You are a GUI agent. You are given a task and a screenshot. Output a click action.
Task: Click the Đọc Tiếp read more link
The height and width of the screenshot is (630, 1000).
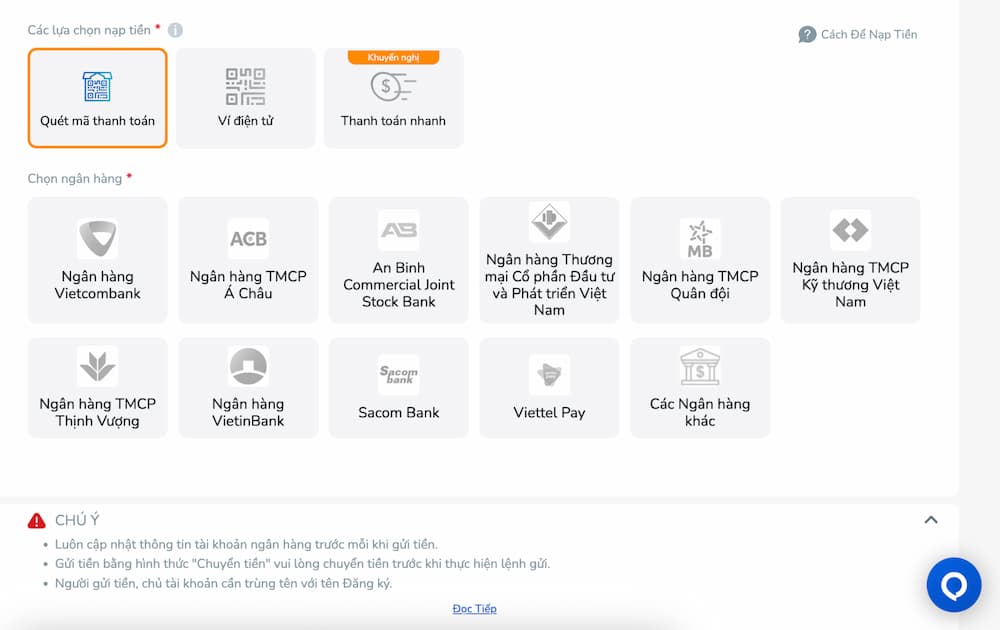tap(474, 608)
